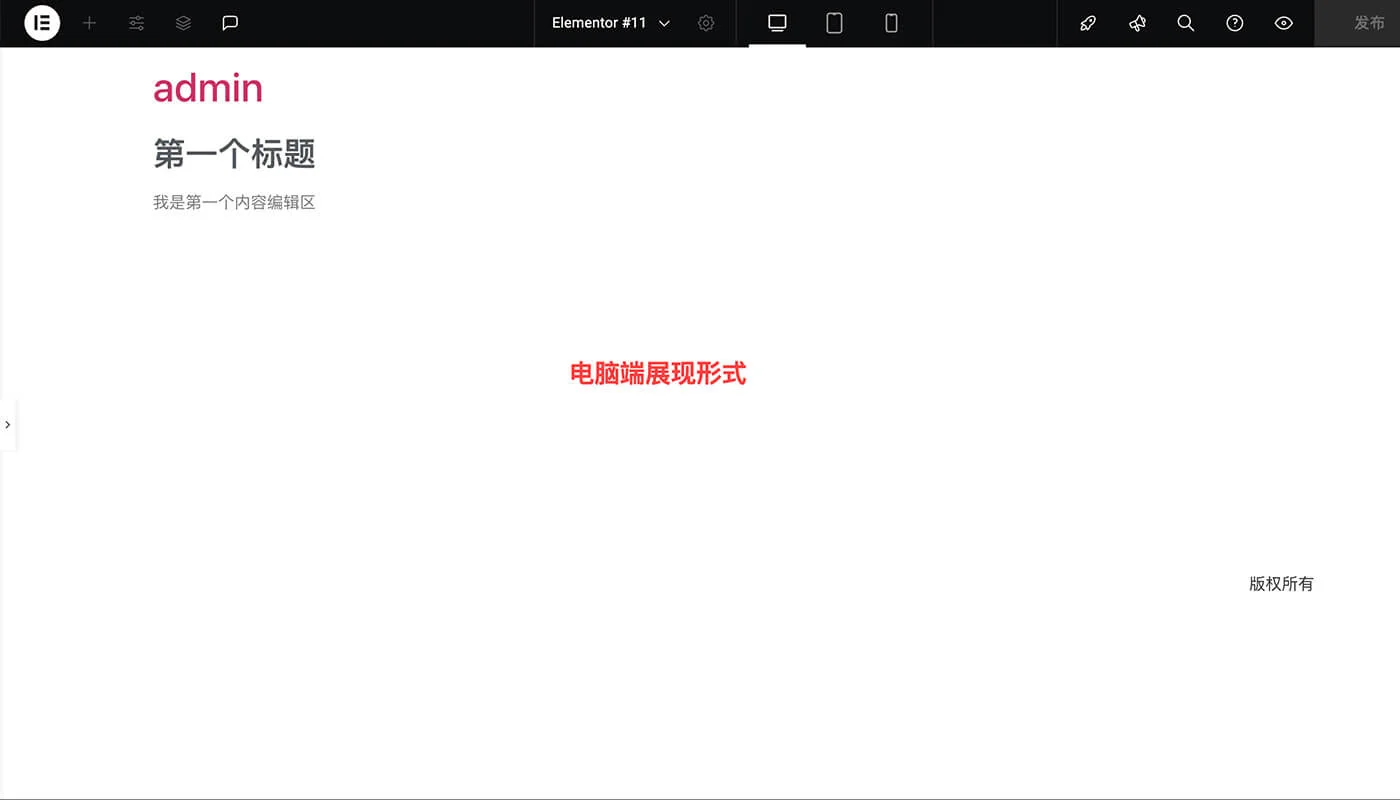The height and width of the screenshot is (800, 1400).
Task: Click the Add Element plus icon
Action: pos(89,23)
